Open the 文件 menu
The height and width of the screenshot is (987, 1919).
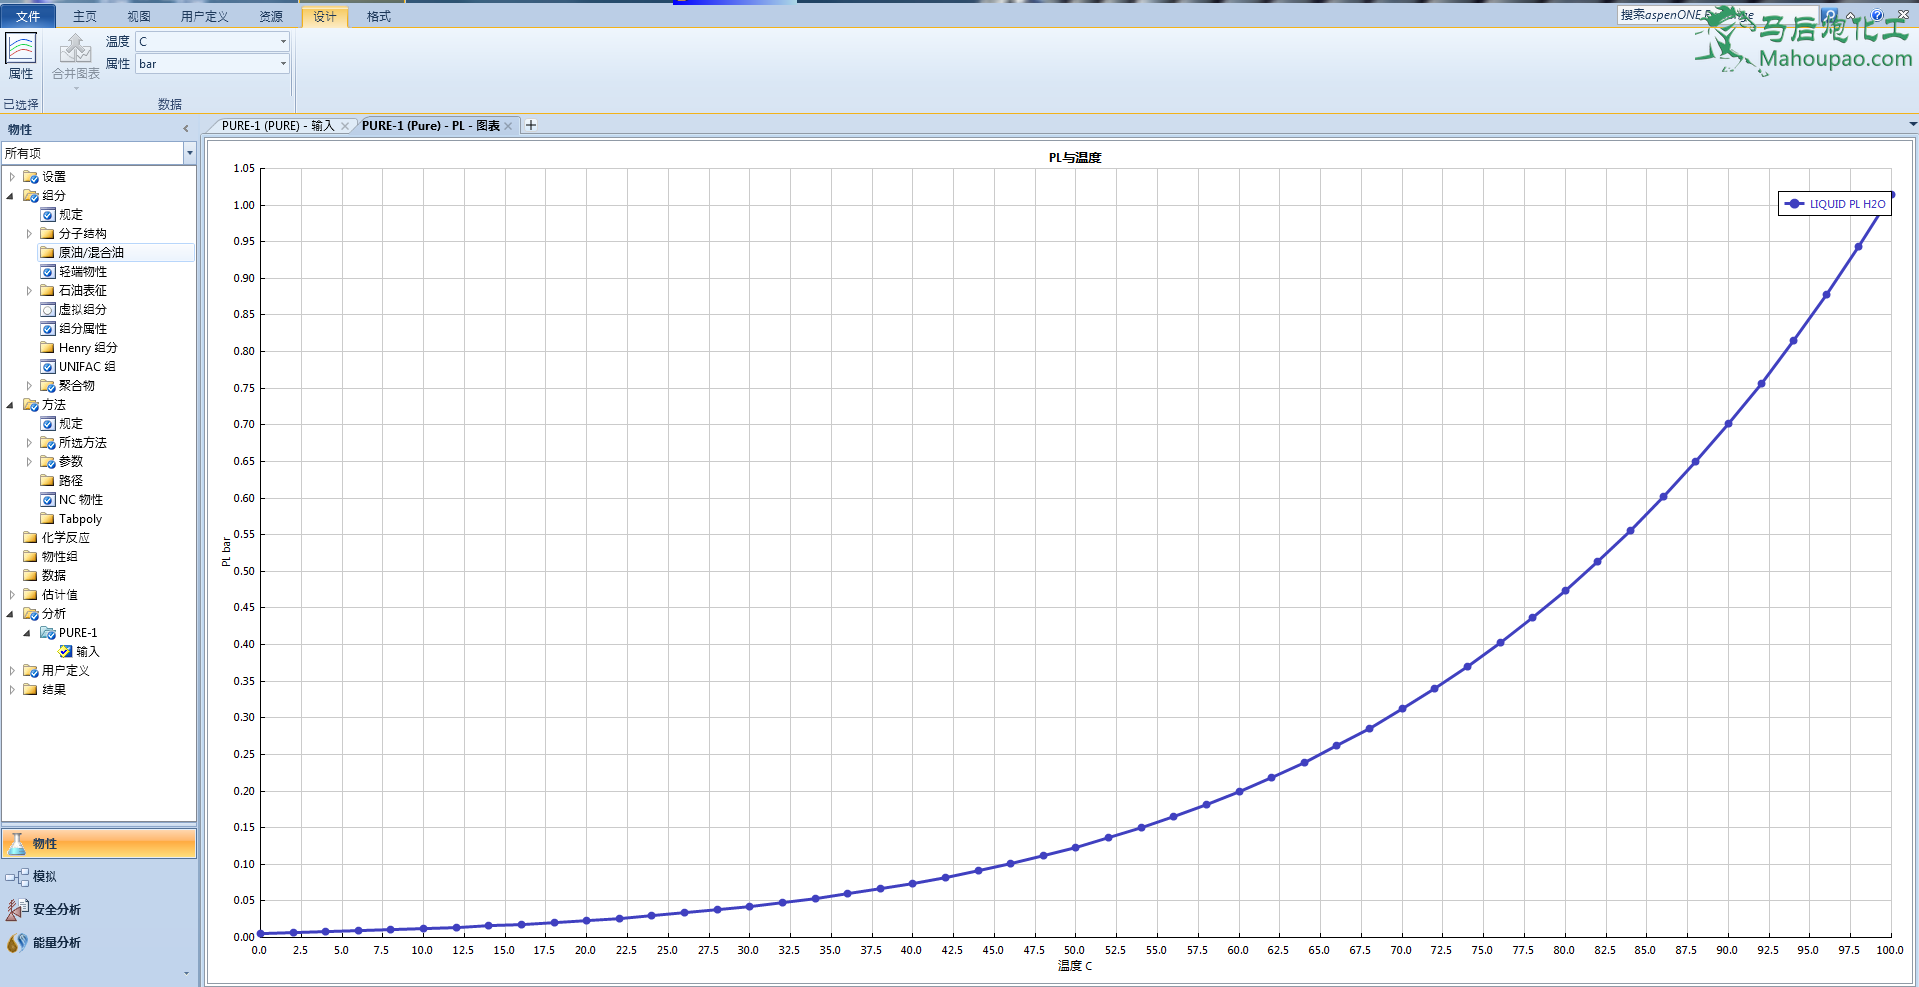click(x=28, y=16)
